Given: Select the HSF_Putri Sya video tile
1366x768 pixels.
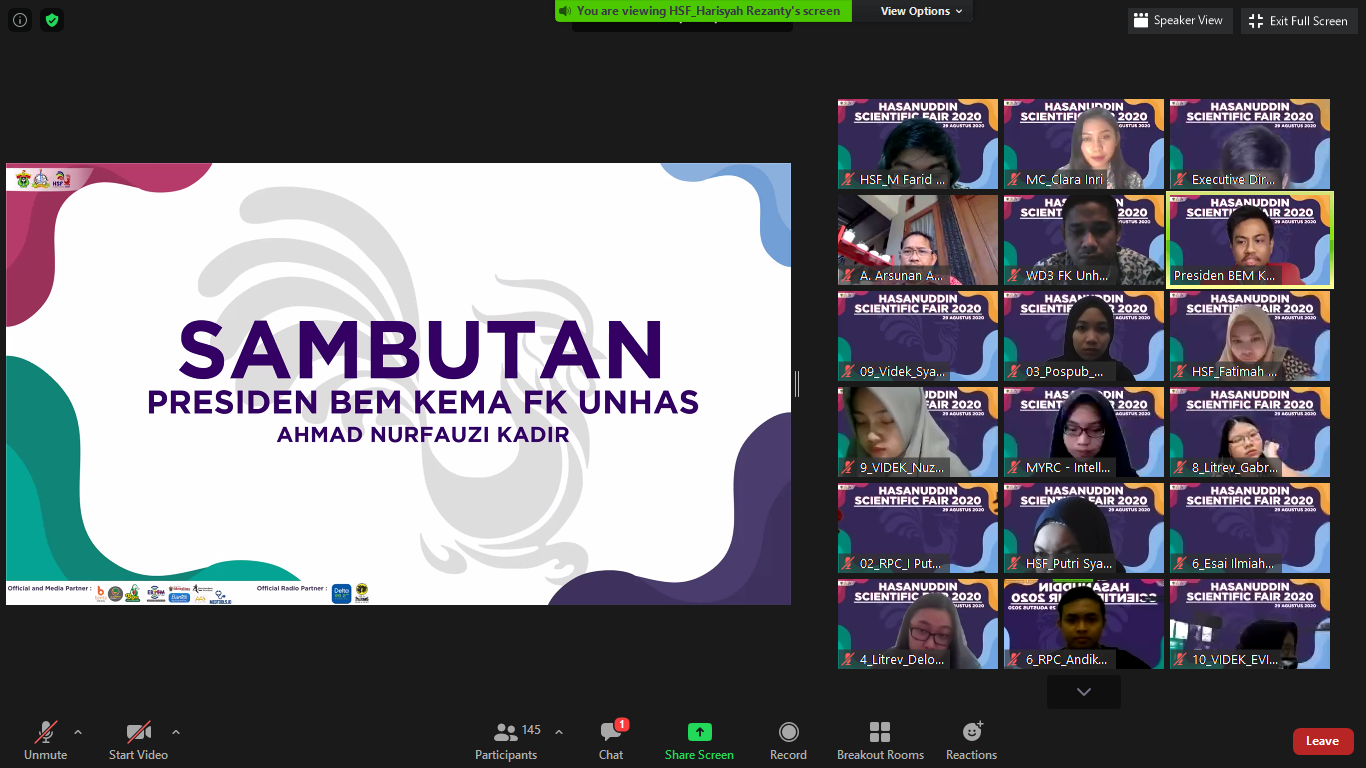Looking at the screenshot, I should 1084,528.
